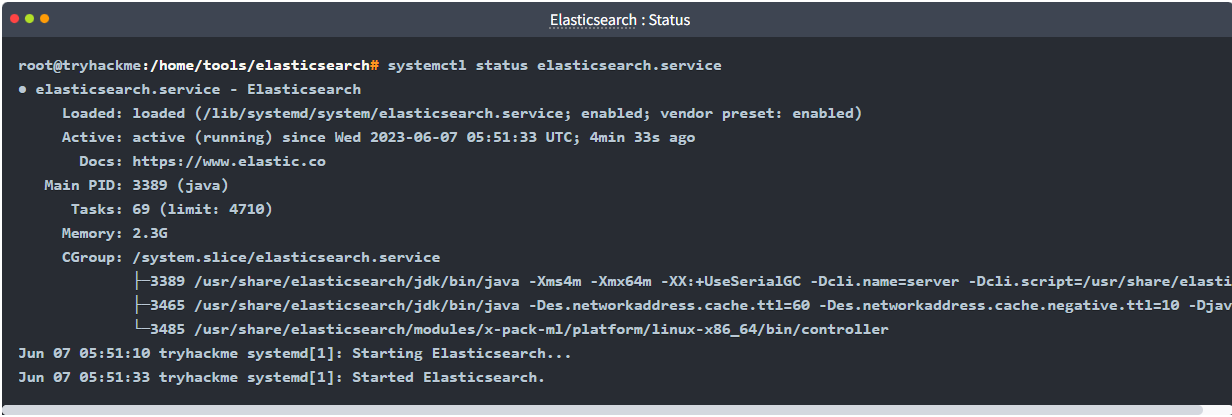This screenshot has height=417, width=1232.
Task: Click the Memory value "2.3G"
Action: [150, 234]
